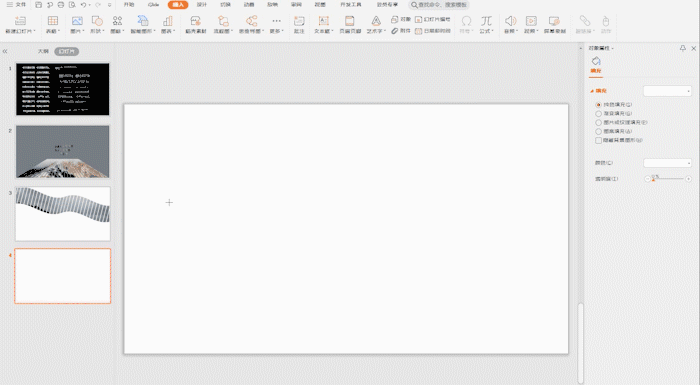Open the Animations ribbon tab

tap(249, 5)
